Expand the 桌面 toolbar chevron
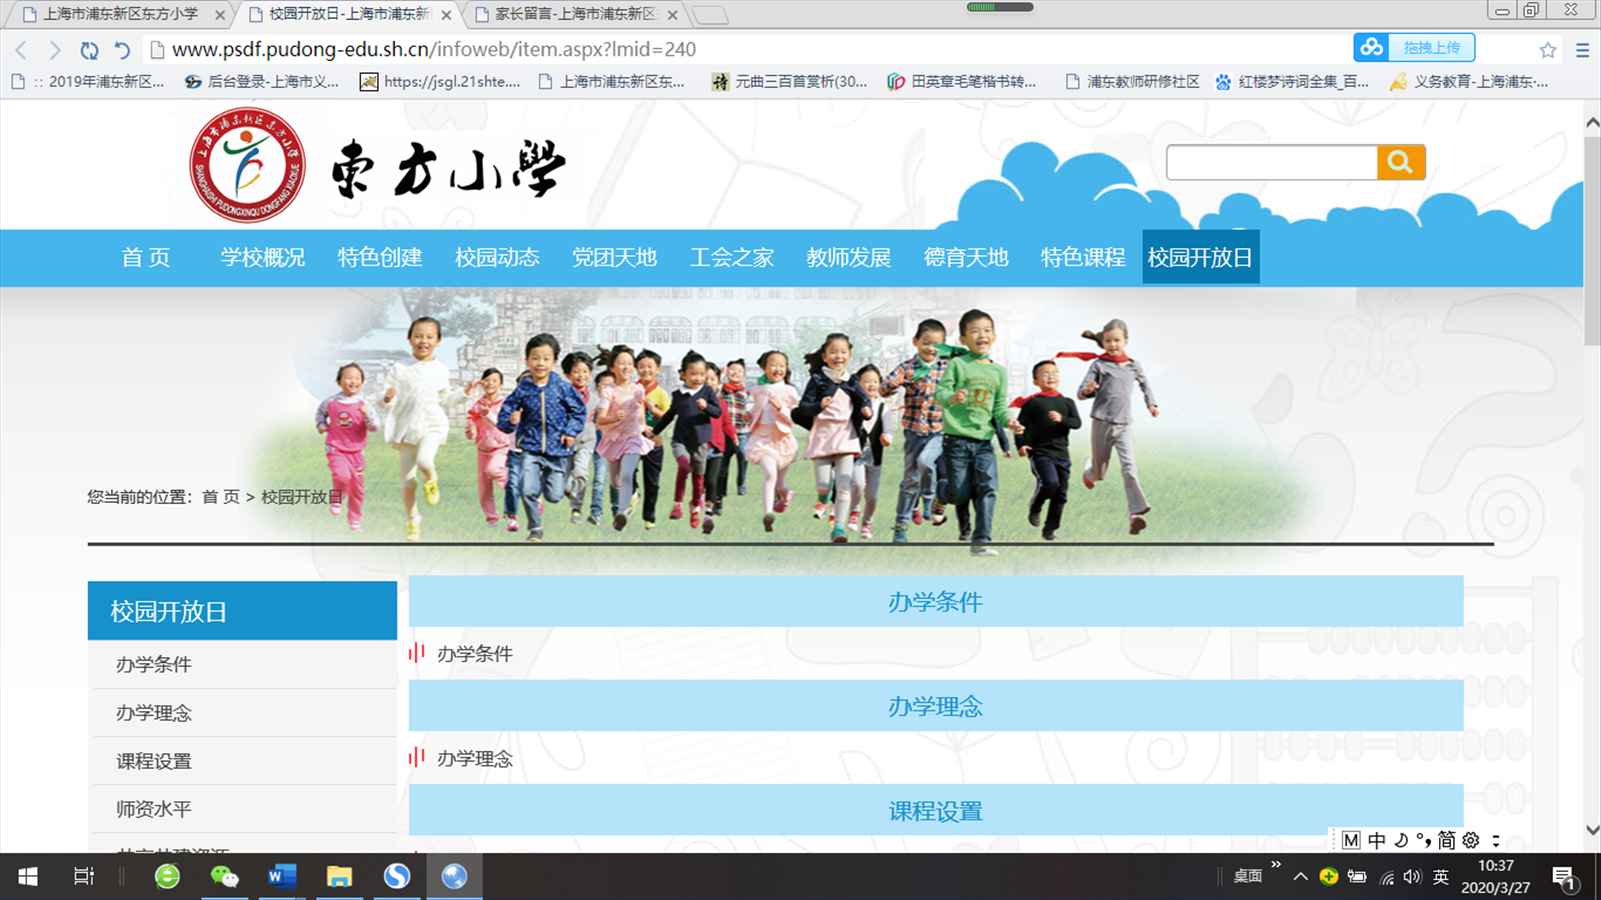 click(x=1276, y=866)
